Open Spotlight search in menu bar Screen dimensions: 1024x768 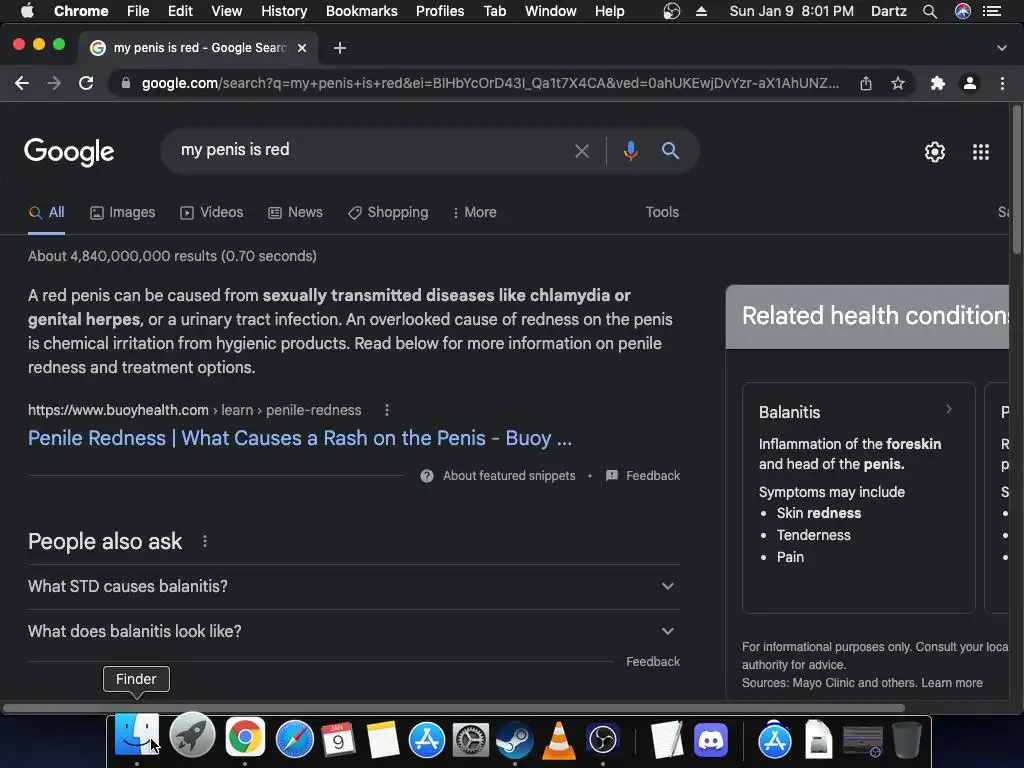(x=930, y=11)
